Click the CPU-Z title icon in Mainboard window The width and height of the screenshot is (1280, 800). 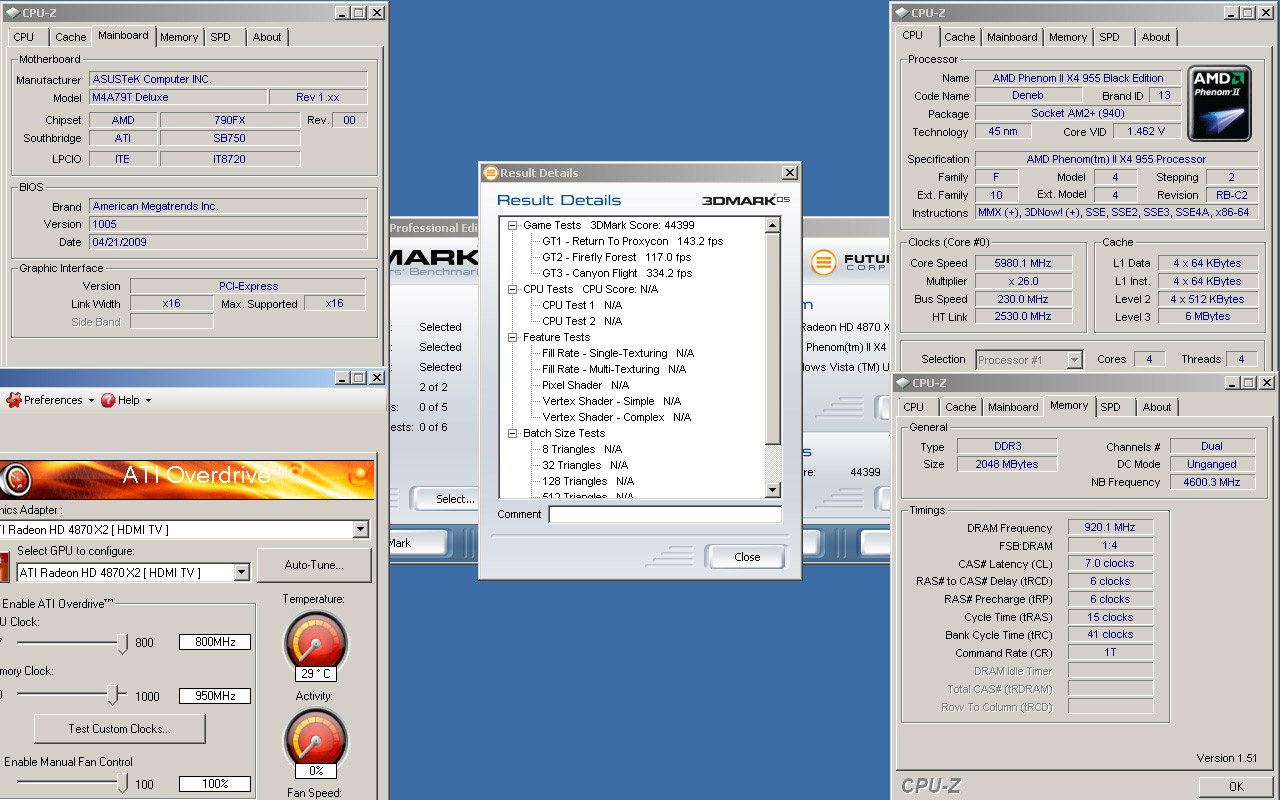pyautogui.click(x=13, y=13)
